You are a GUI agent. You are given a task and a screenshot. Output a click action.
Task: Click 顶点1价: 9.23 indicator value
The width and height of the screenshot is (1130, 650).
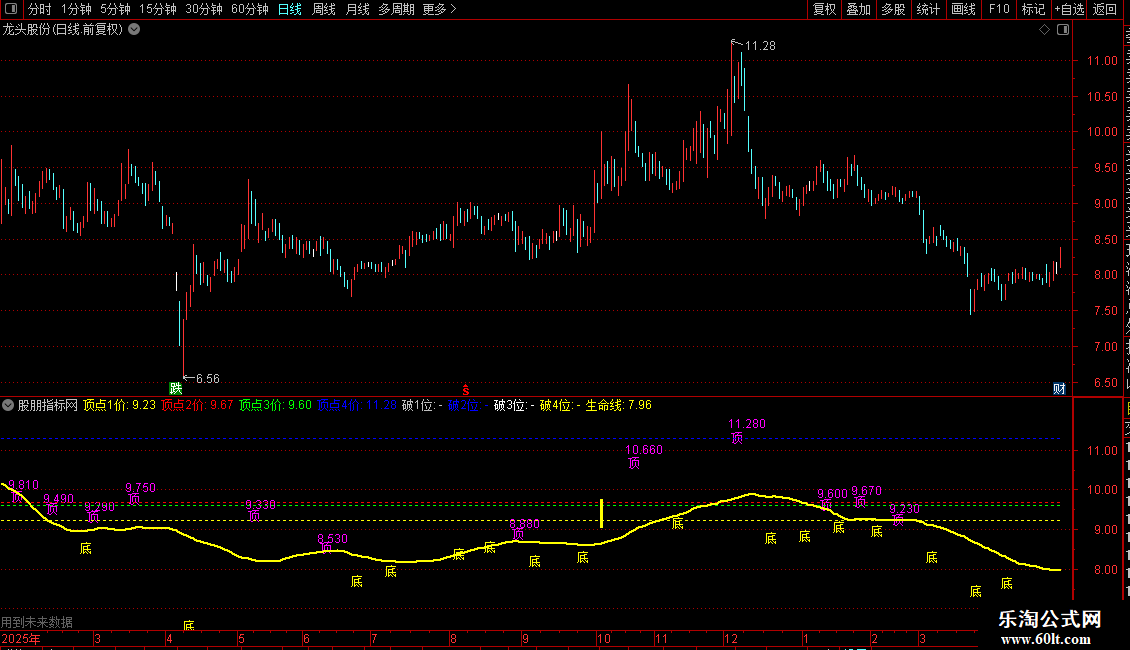pyautogui.click(x=120, y=405)
